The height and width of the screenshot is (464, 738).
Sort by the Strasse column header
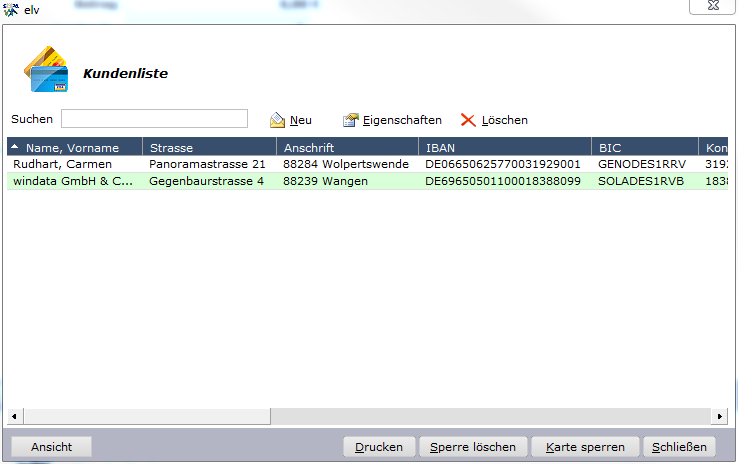(209, 147)
